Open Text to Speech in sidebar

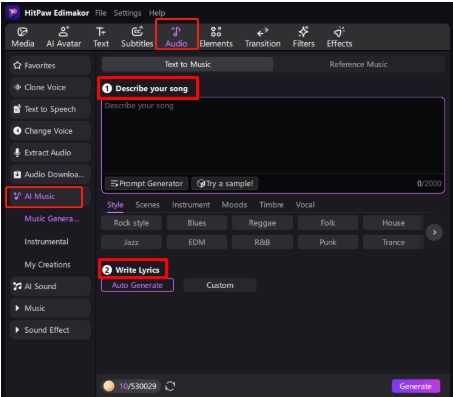50,109
